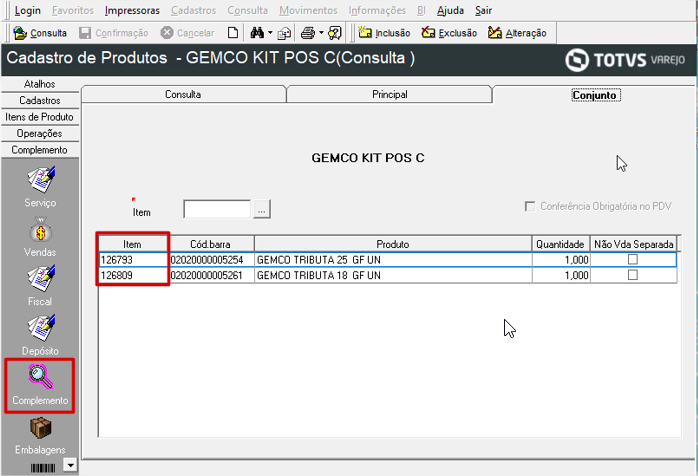The width and height of the screenshot is (698, 476).
Task: Click the barcode icon at sidebar bottom
Action: coord(43,468)
